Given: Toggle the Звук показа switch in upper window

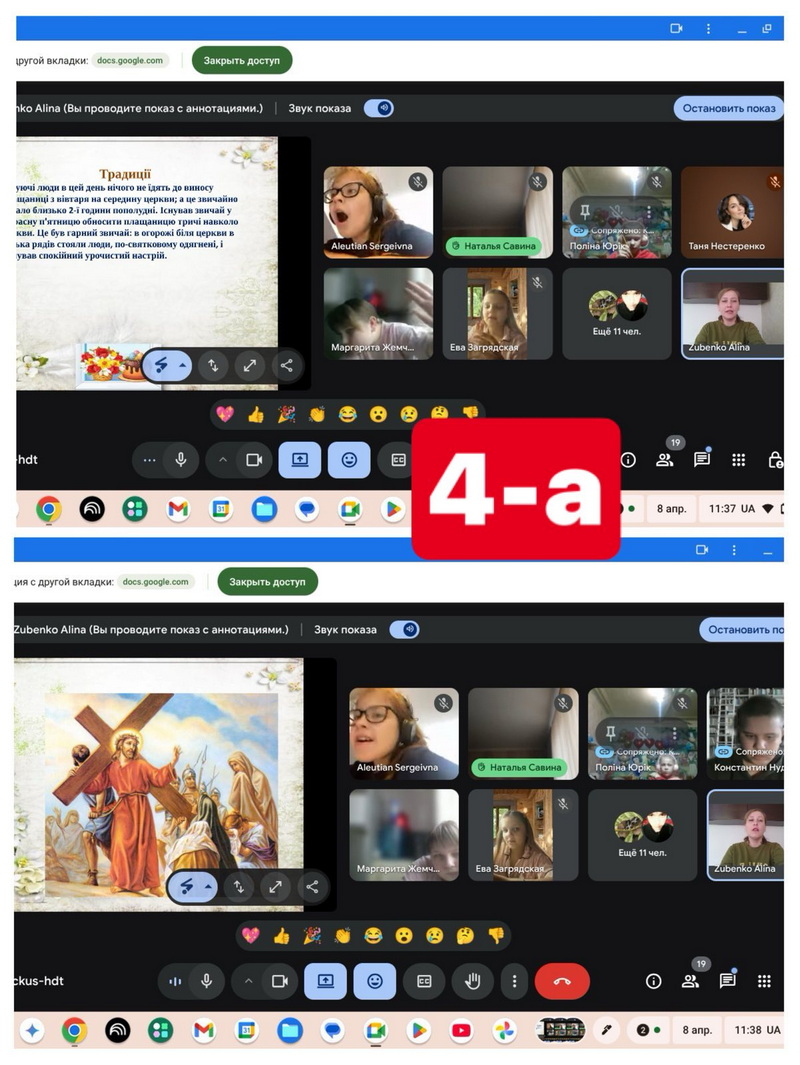Looking at the screenshot, I should [x=378, y=108].
